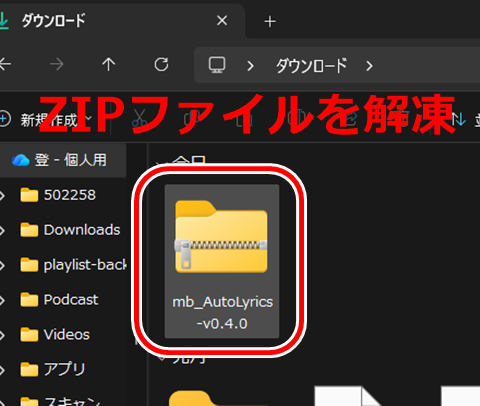Expand the 502258 folder tree arrow
The image size is (480, 406).
pos(3,195)
